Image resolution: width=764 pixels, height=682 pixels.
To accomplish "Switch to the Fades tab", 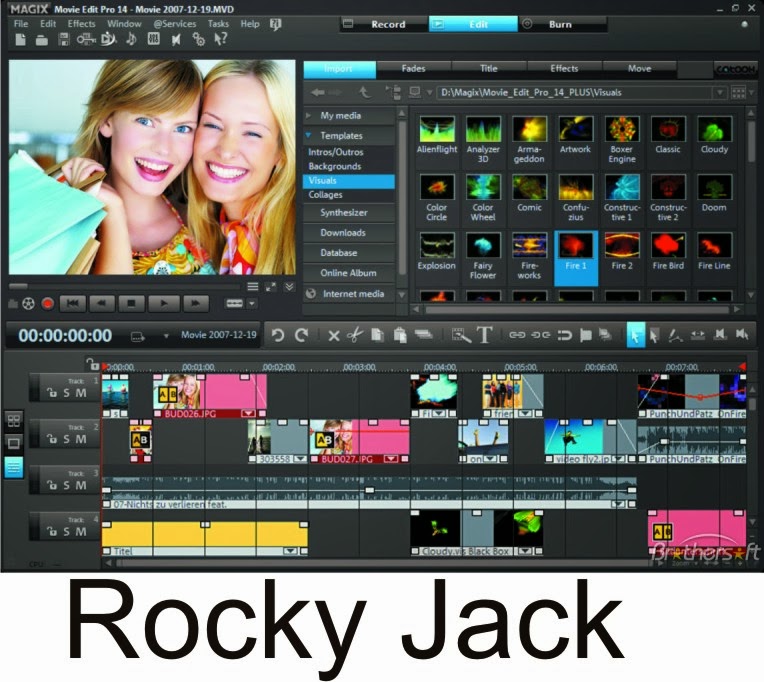I will [x=414, y=69].
